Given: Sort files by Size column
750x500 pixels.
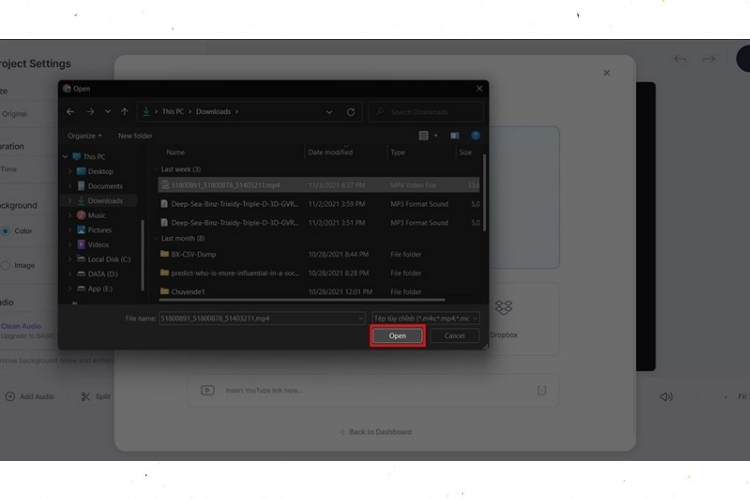Looking at the screenshot, I should [x=465, y=152].
